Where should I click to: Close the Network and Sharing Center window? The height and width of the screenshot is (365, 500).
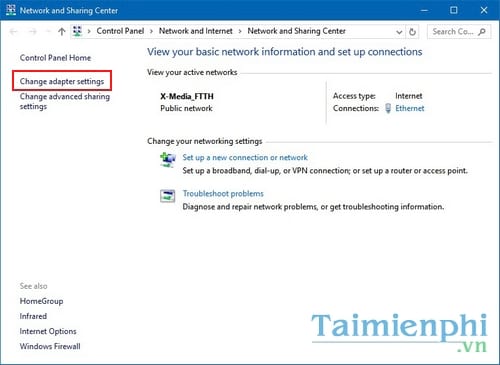pos(484,10)
